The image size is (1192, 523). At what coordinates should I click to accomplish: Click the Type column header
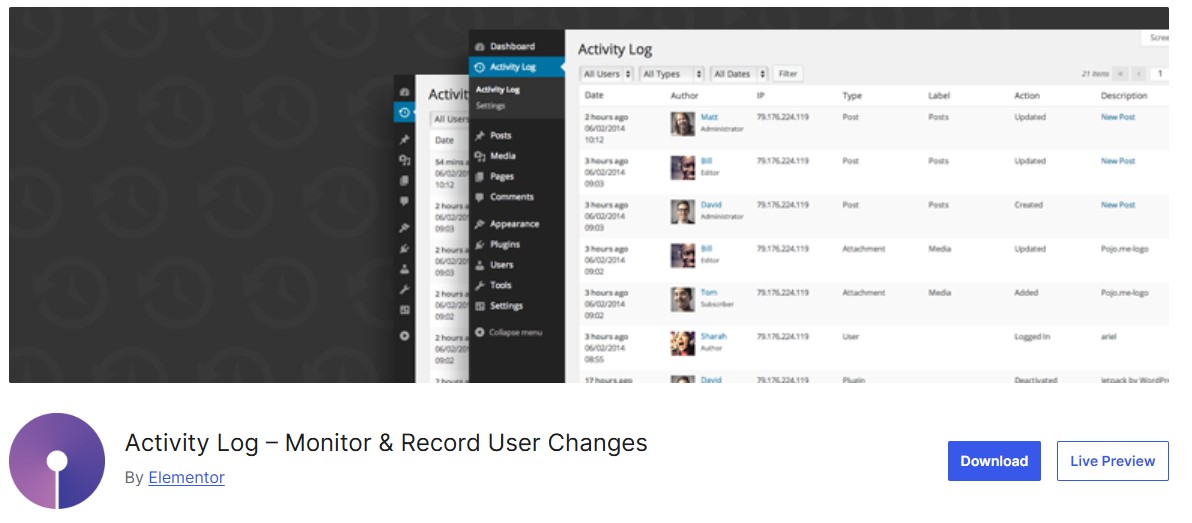point(851,96)
